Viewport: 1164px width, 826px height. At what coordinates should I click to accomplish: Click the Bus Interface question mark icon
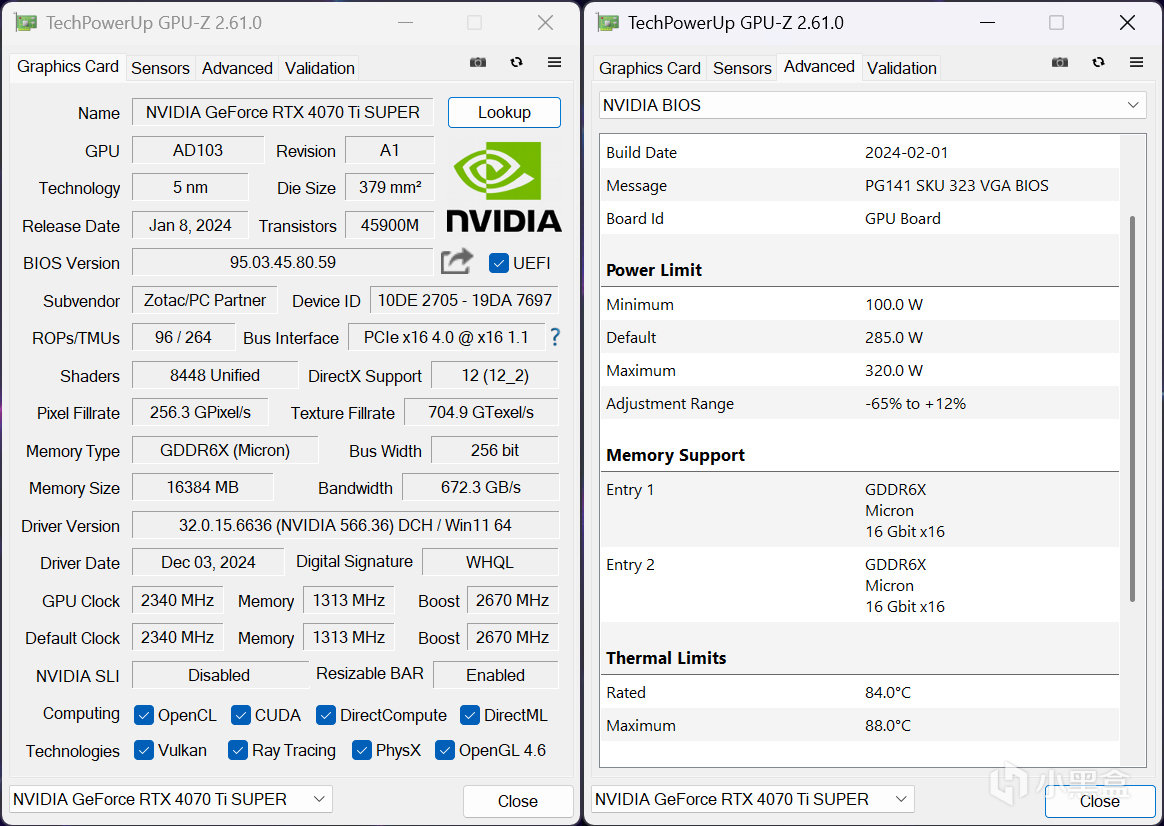point(555,337)
